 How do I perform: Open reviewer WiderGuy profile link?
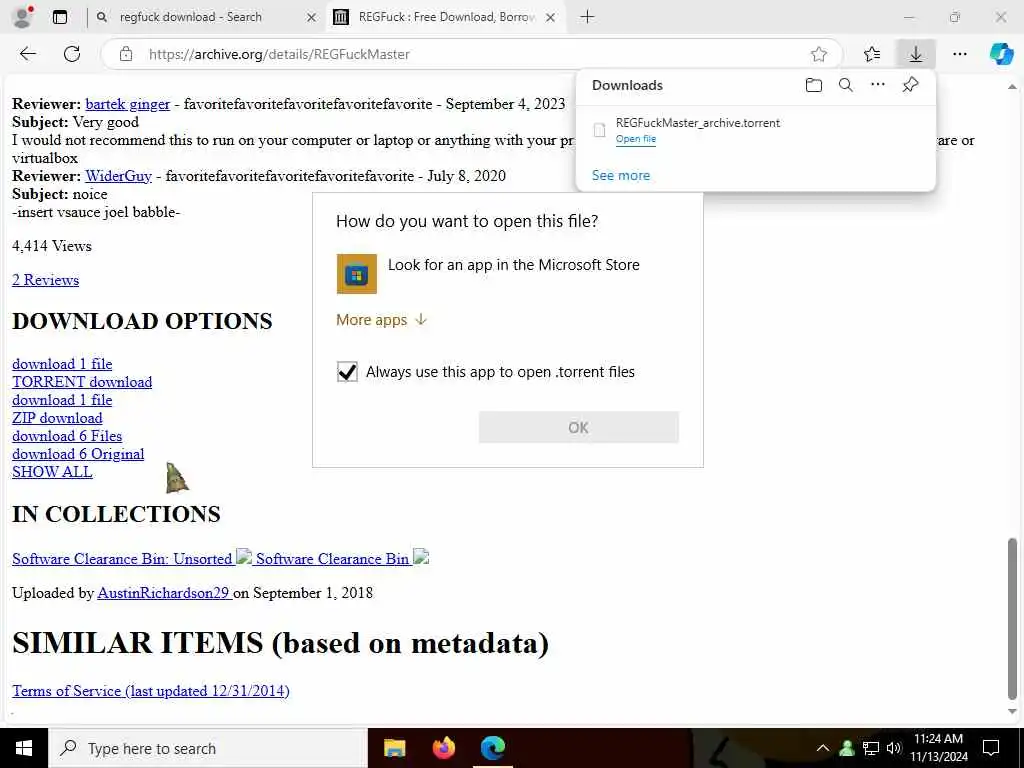[x=118, y=176]
